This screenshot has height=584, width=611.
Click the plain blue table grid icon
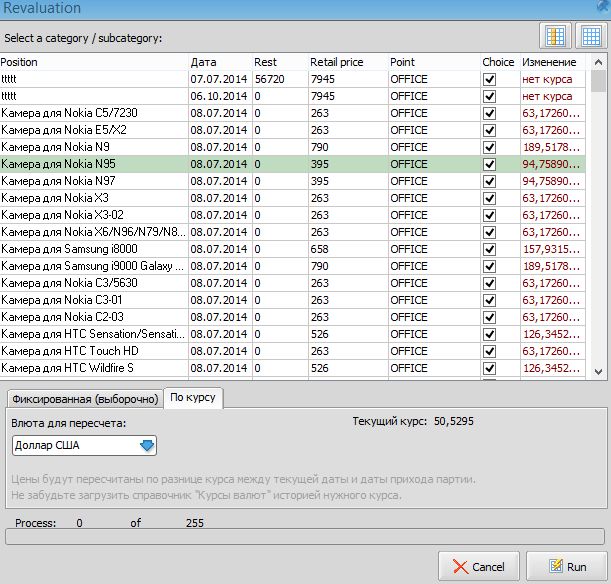590,36
